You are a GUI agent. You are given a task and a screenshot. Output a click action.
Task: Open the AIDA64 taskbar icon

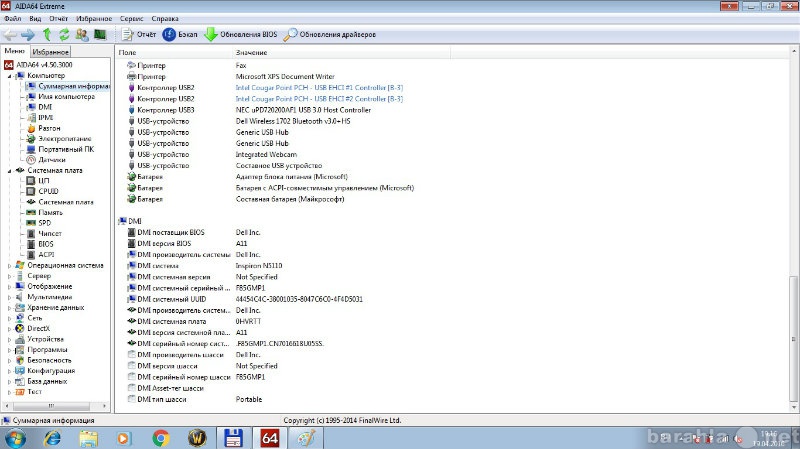point(270,438)
